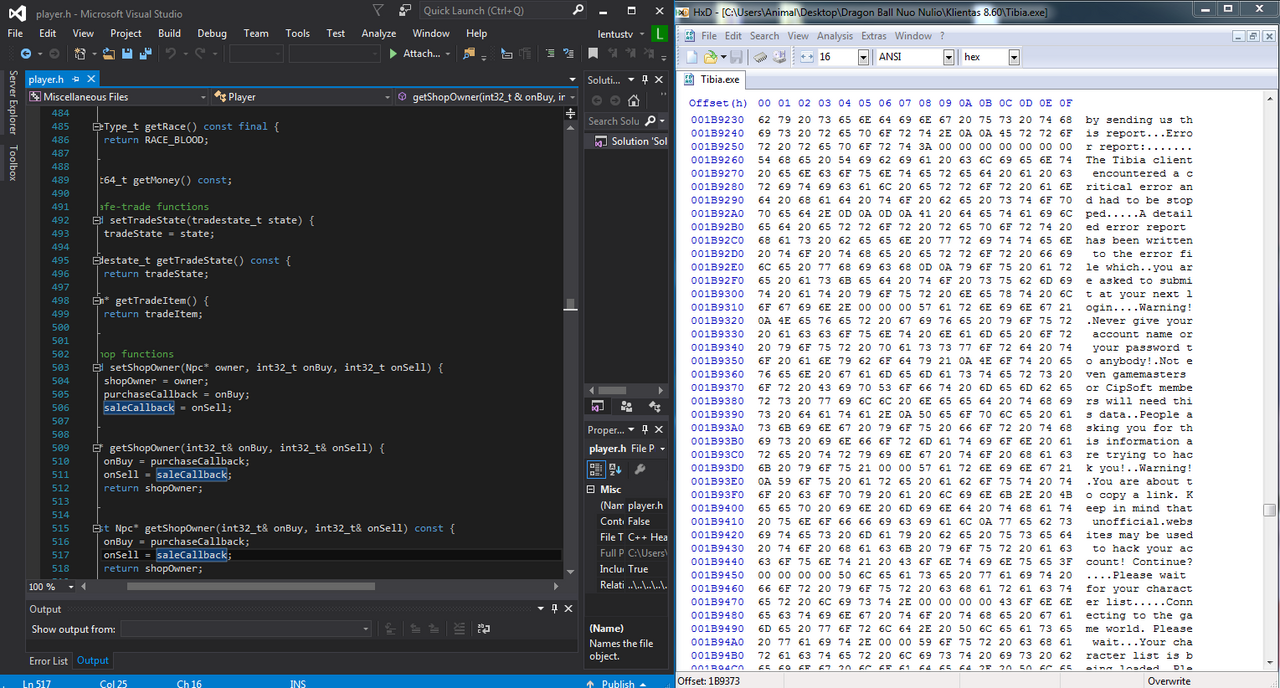Click the Home icon in Solution Explorer

pyautogui.click(x=635, y=100)
